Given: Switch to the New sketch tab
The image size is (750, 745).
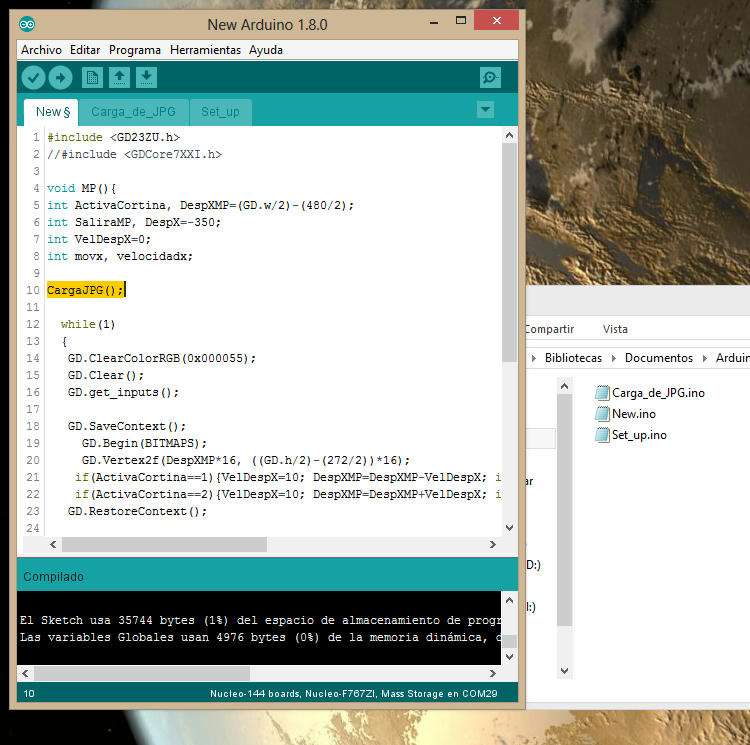Looking at the screenshot, I should point(51,112).
